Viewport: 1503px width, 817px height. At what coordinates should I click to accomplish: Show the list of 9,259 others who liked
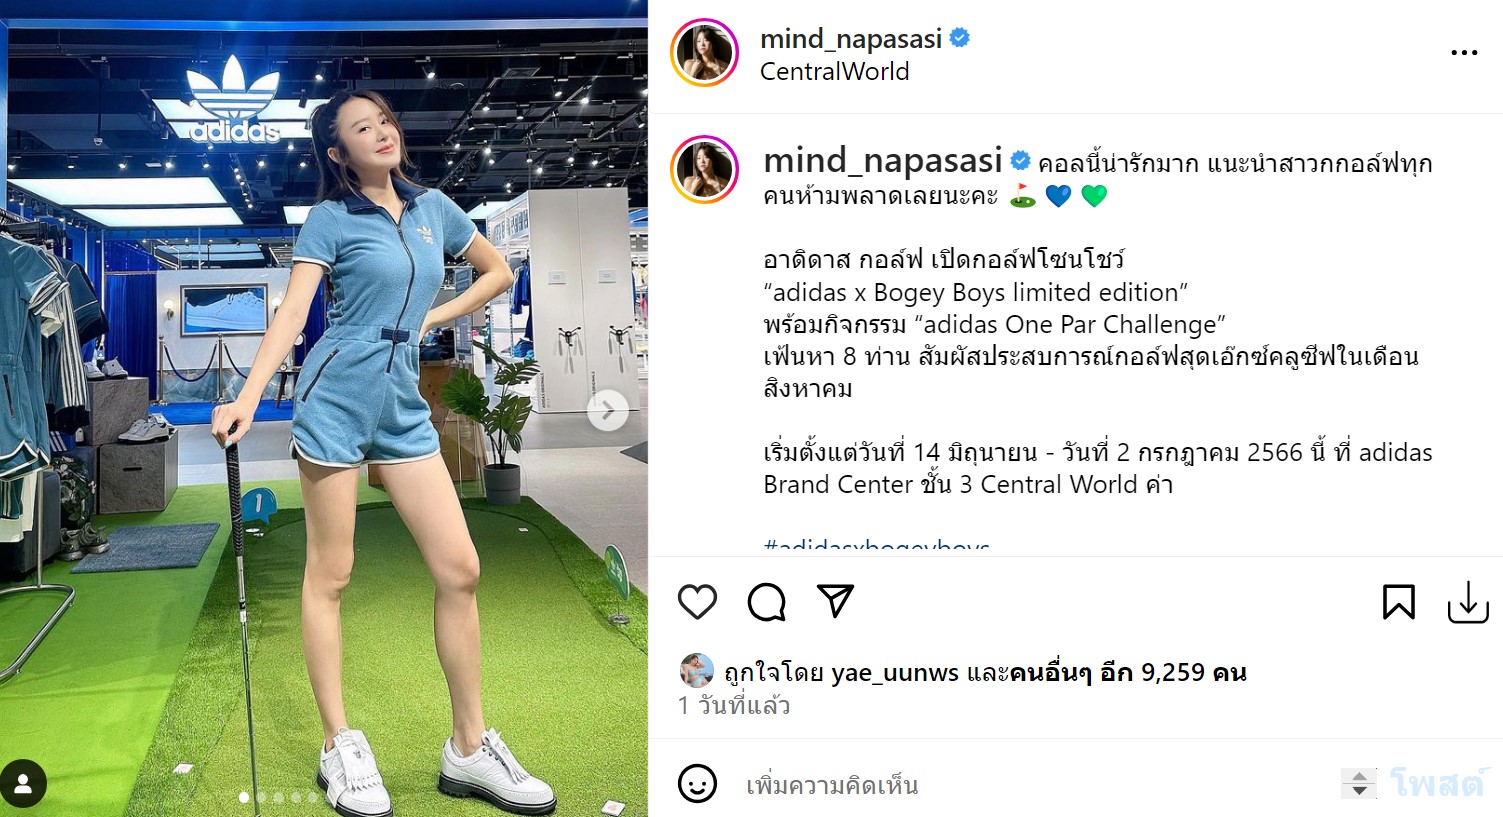click(1128, 673)
